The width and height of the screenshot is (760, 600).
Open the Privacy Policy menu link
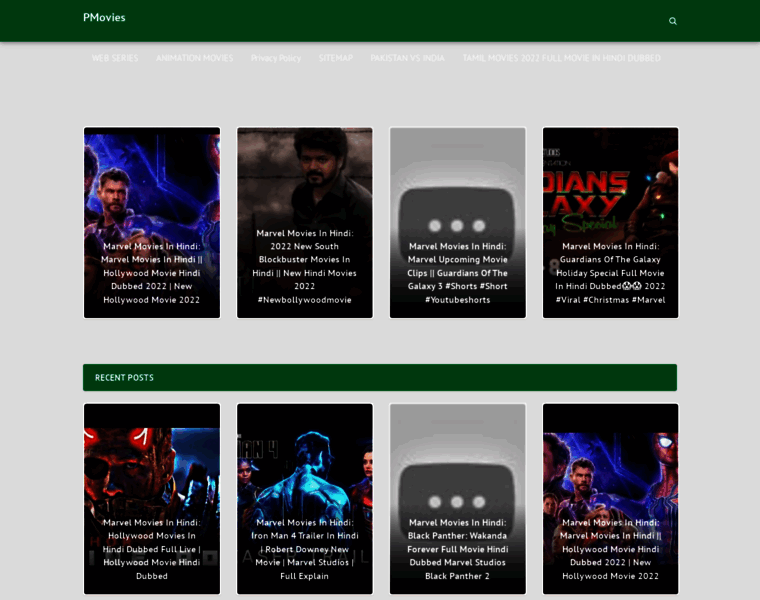[276, 58]
